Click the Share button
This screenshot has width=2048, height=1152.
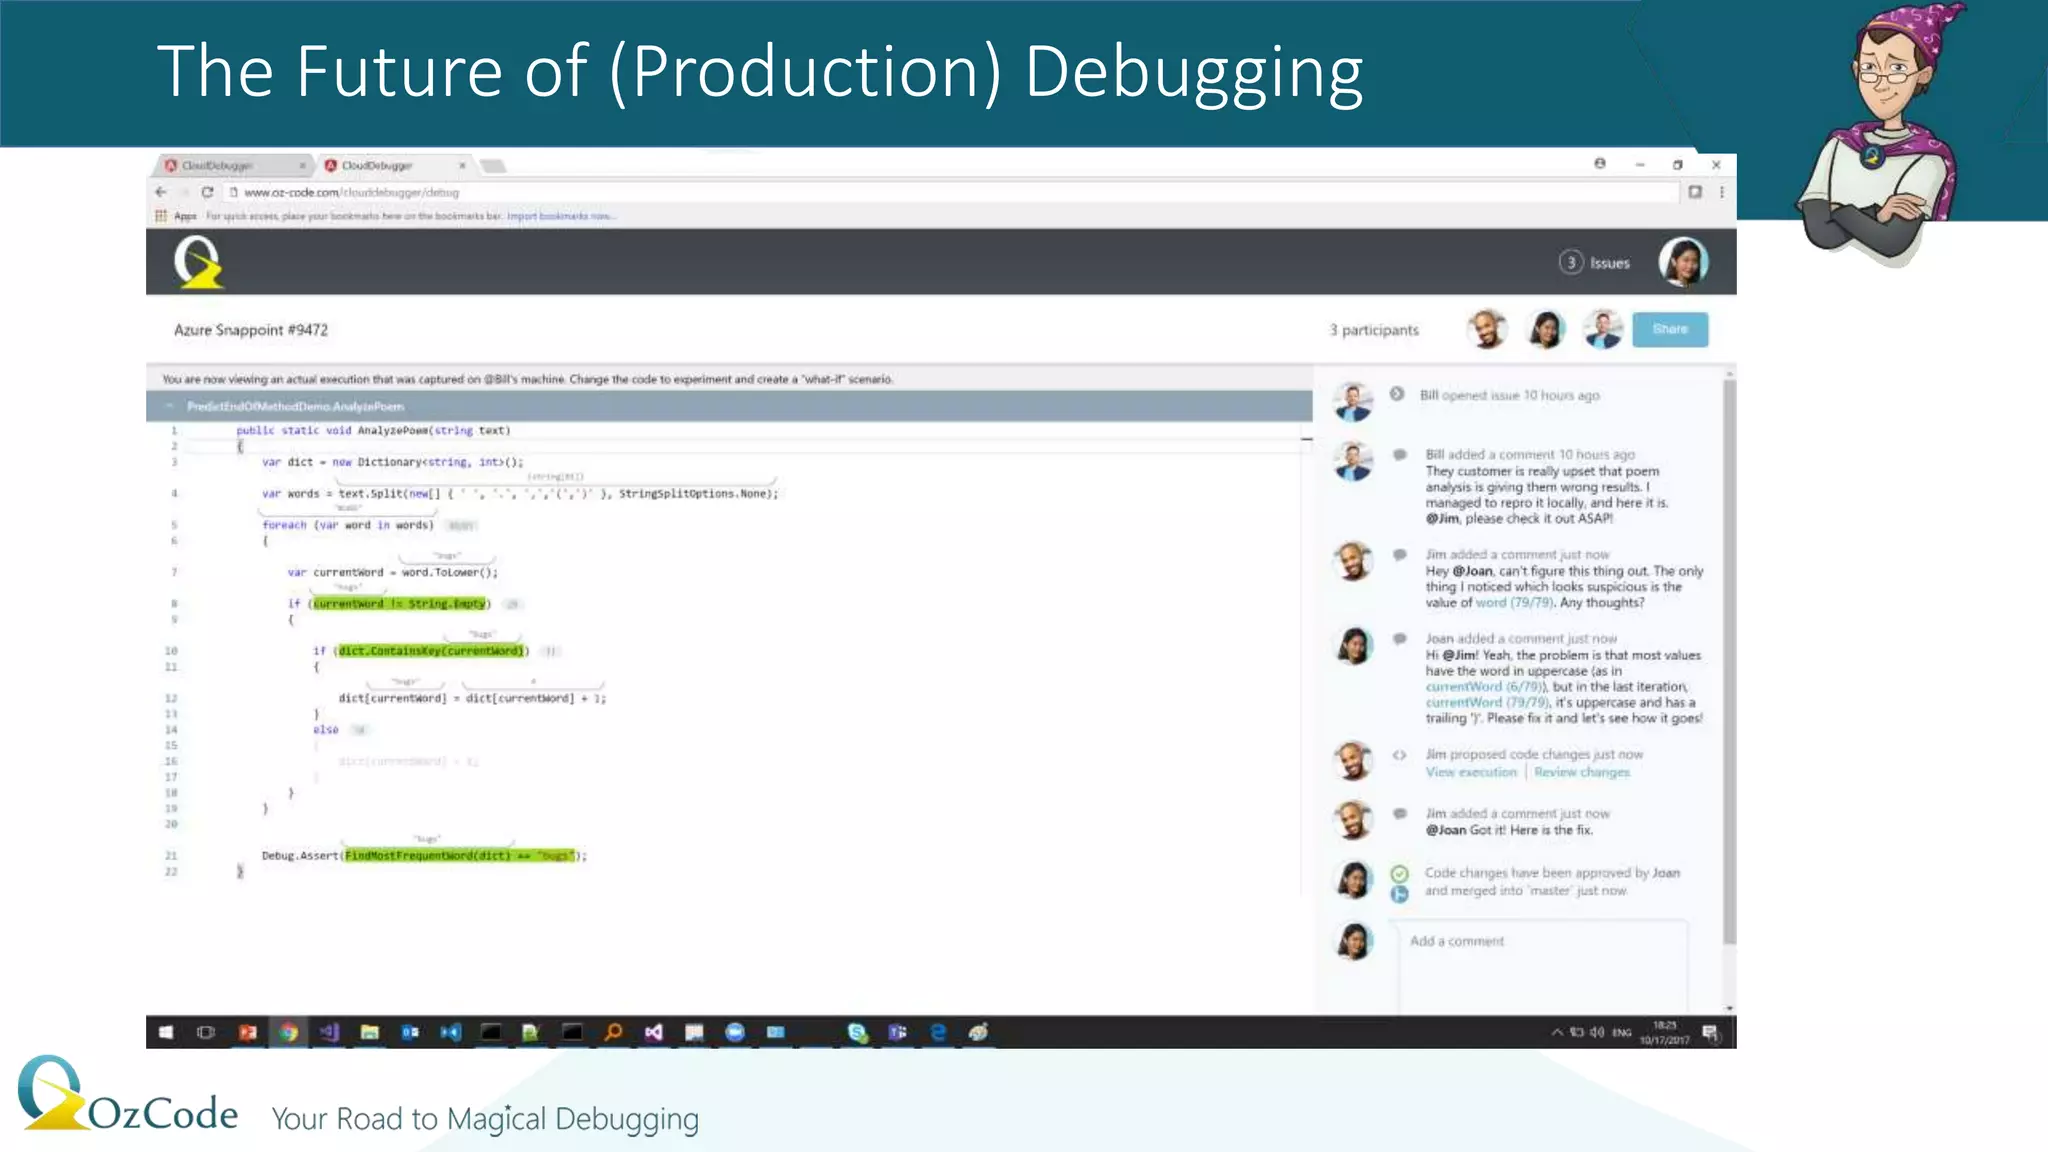pyautogui.click(x=1670, y=329)
